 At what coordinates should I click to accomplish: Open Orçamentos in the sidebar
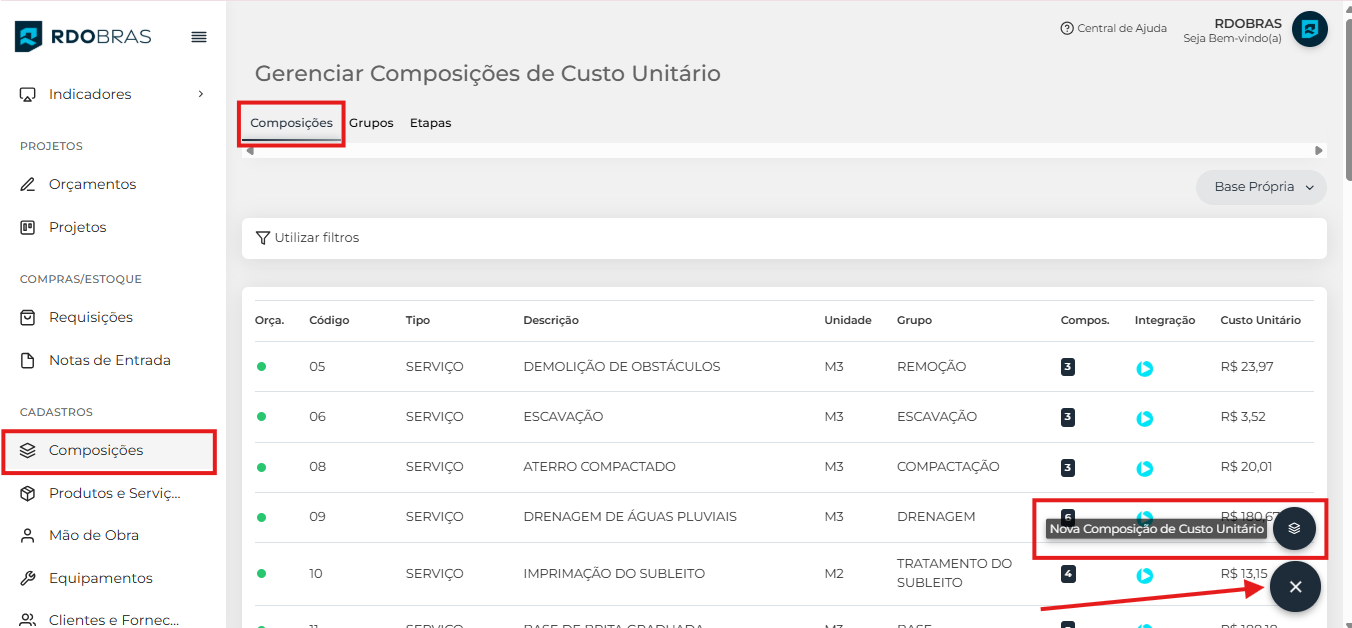point(92,184)
